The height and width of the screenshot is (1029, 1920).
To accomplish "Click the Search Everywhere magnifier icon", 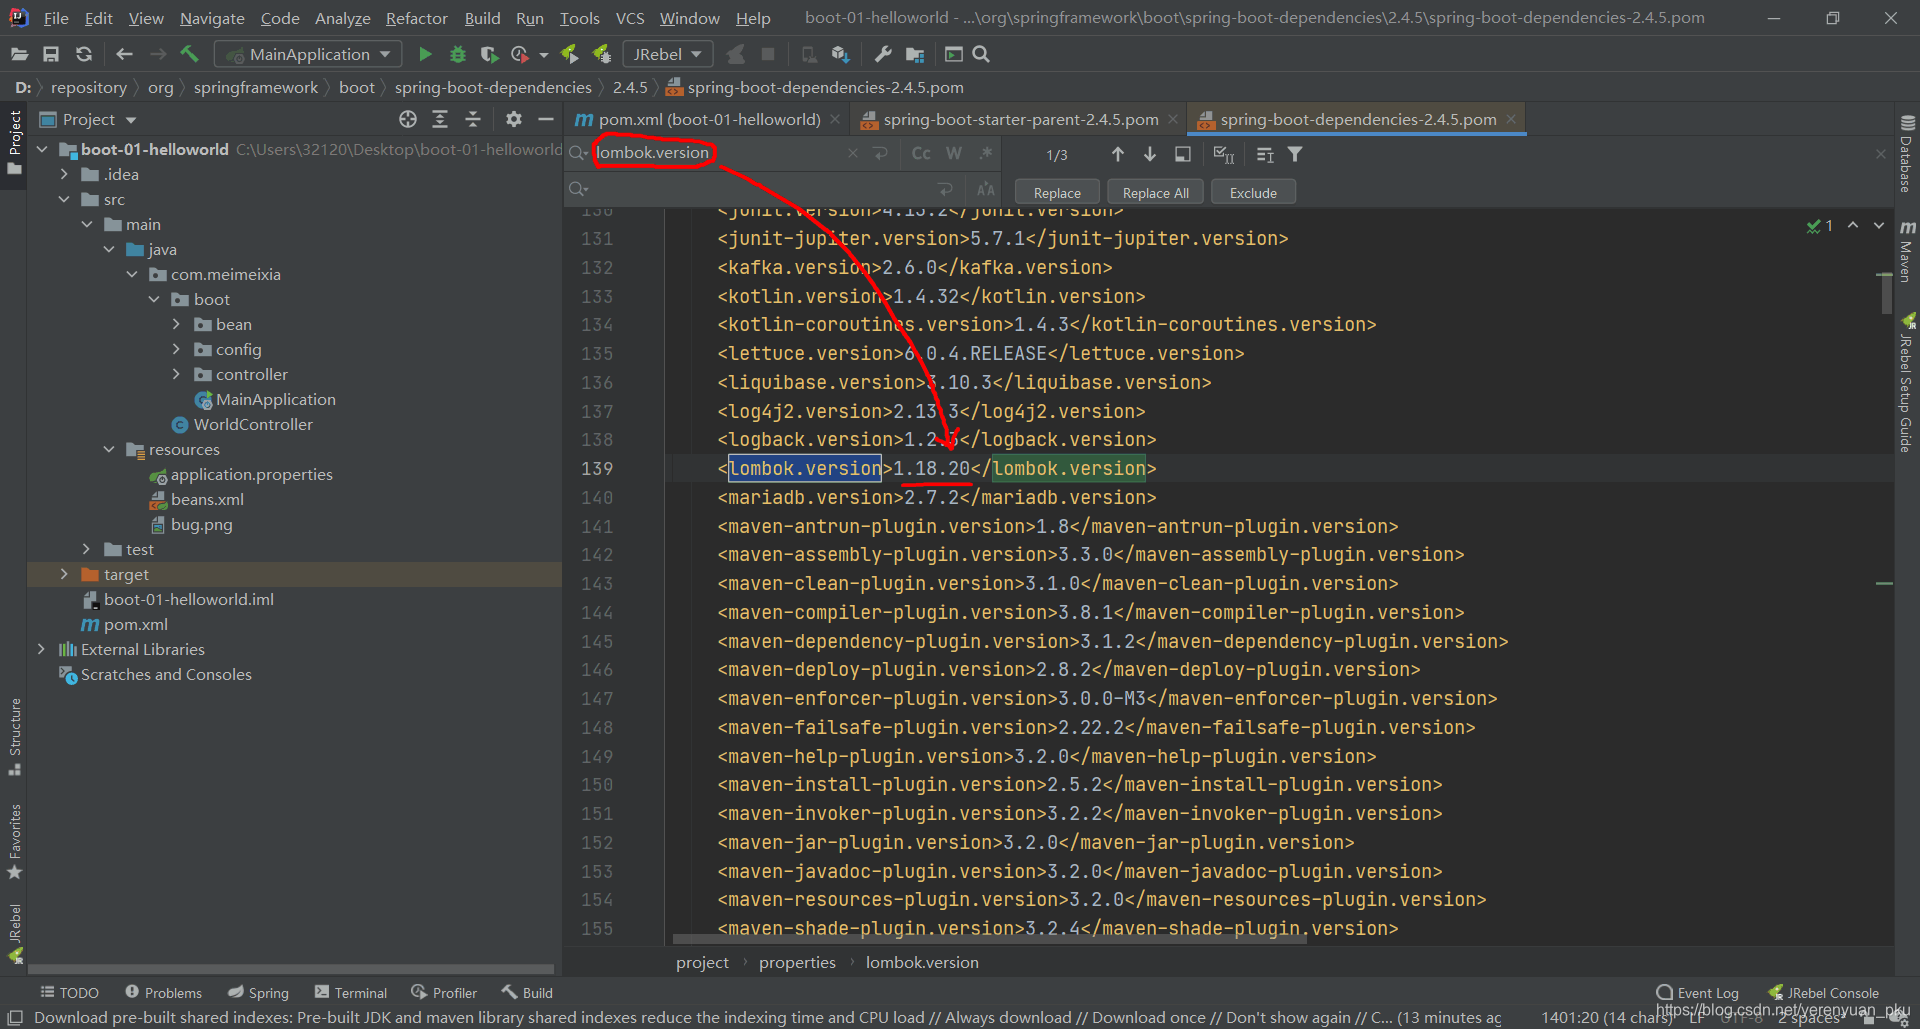I will pyautogui.click(x=981, y=54).
